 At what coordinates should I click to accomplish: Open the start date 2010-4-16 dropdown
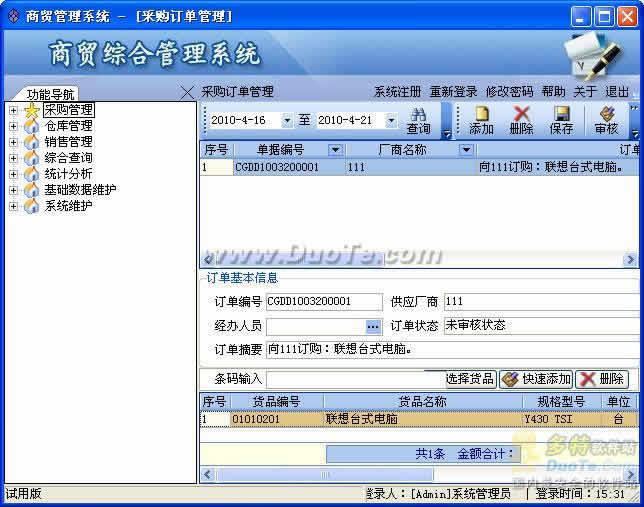pos(287,120)
